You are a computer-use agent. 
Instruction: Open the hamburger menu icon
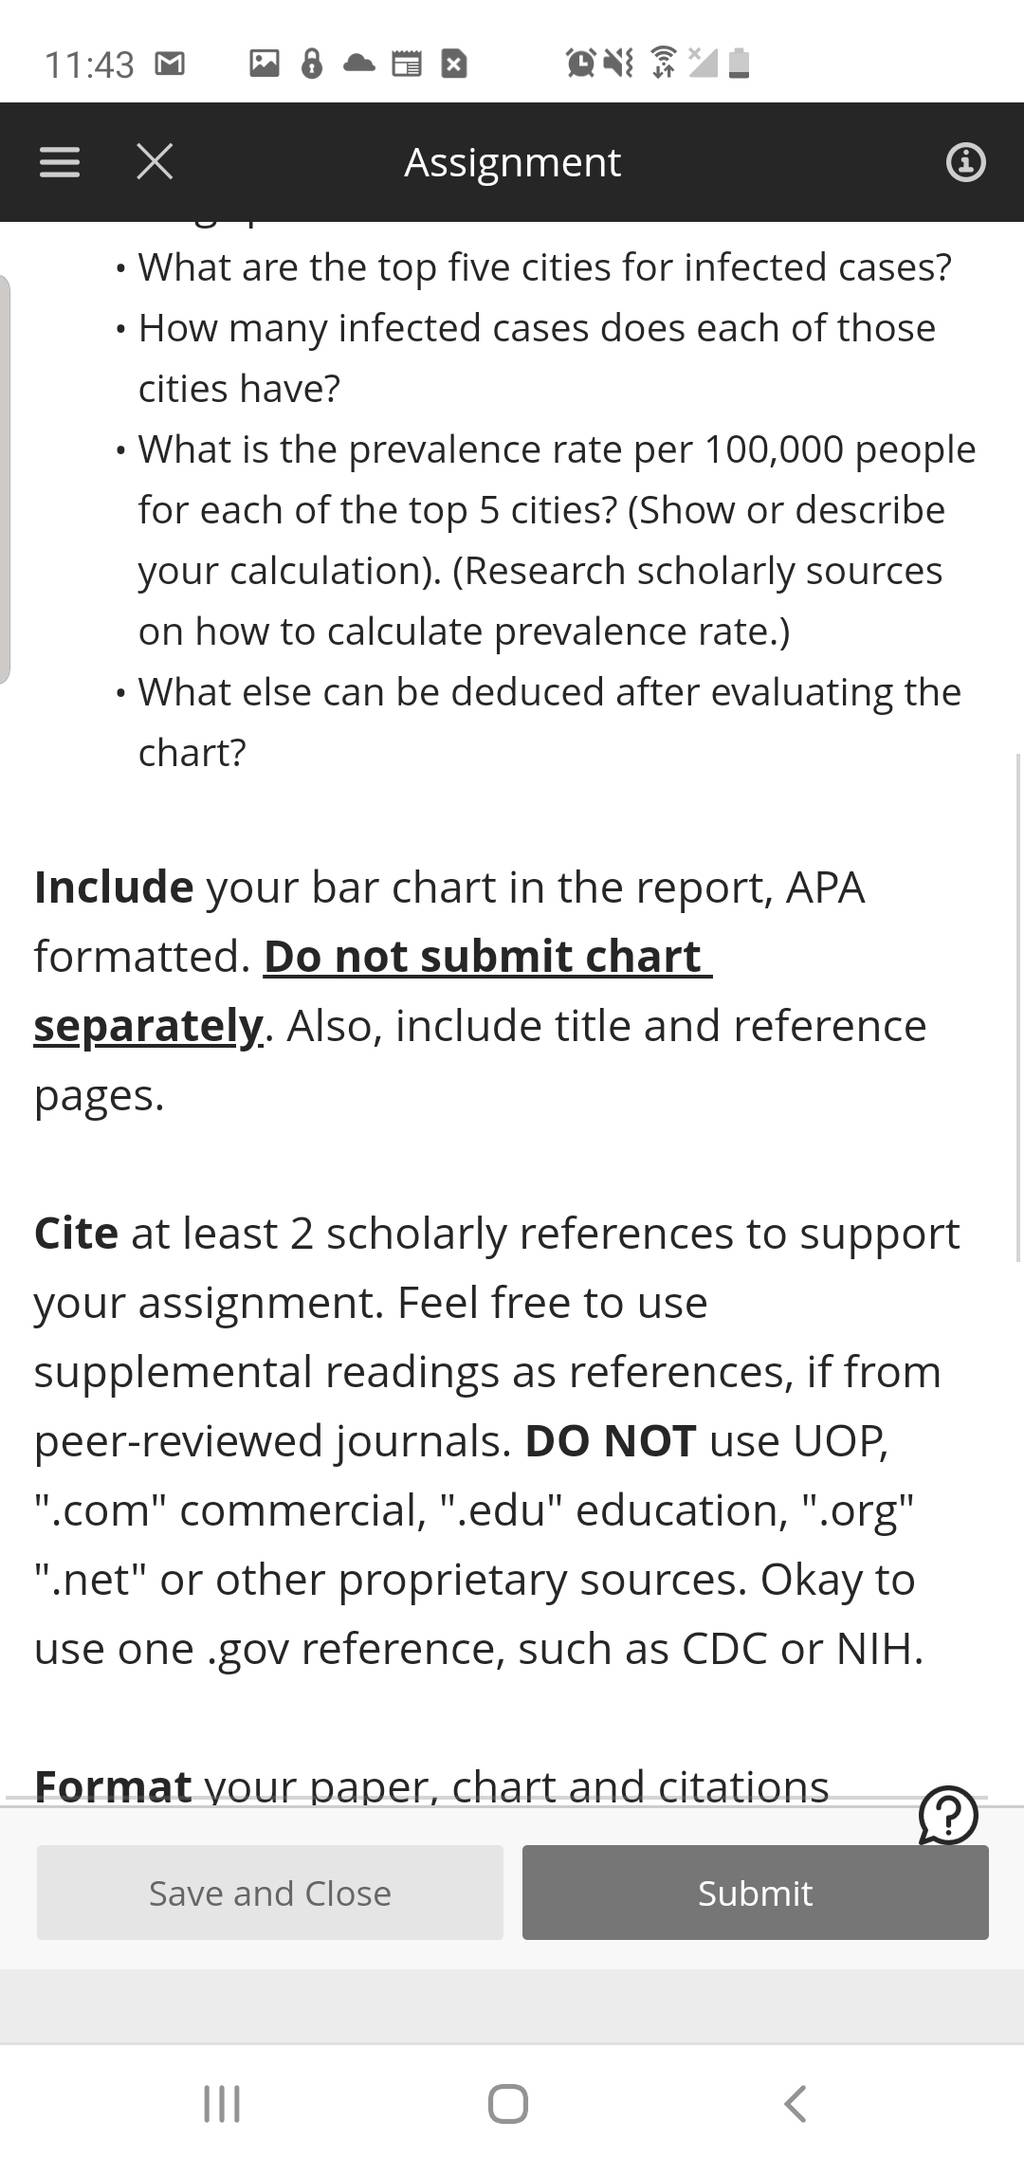coord(59,162)
